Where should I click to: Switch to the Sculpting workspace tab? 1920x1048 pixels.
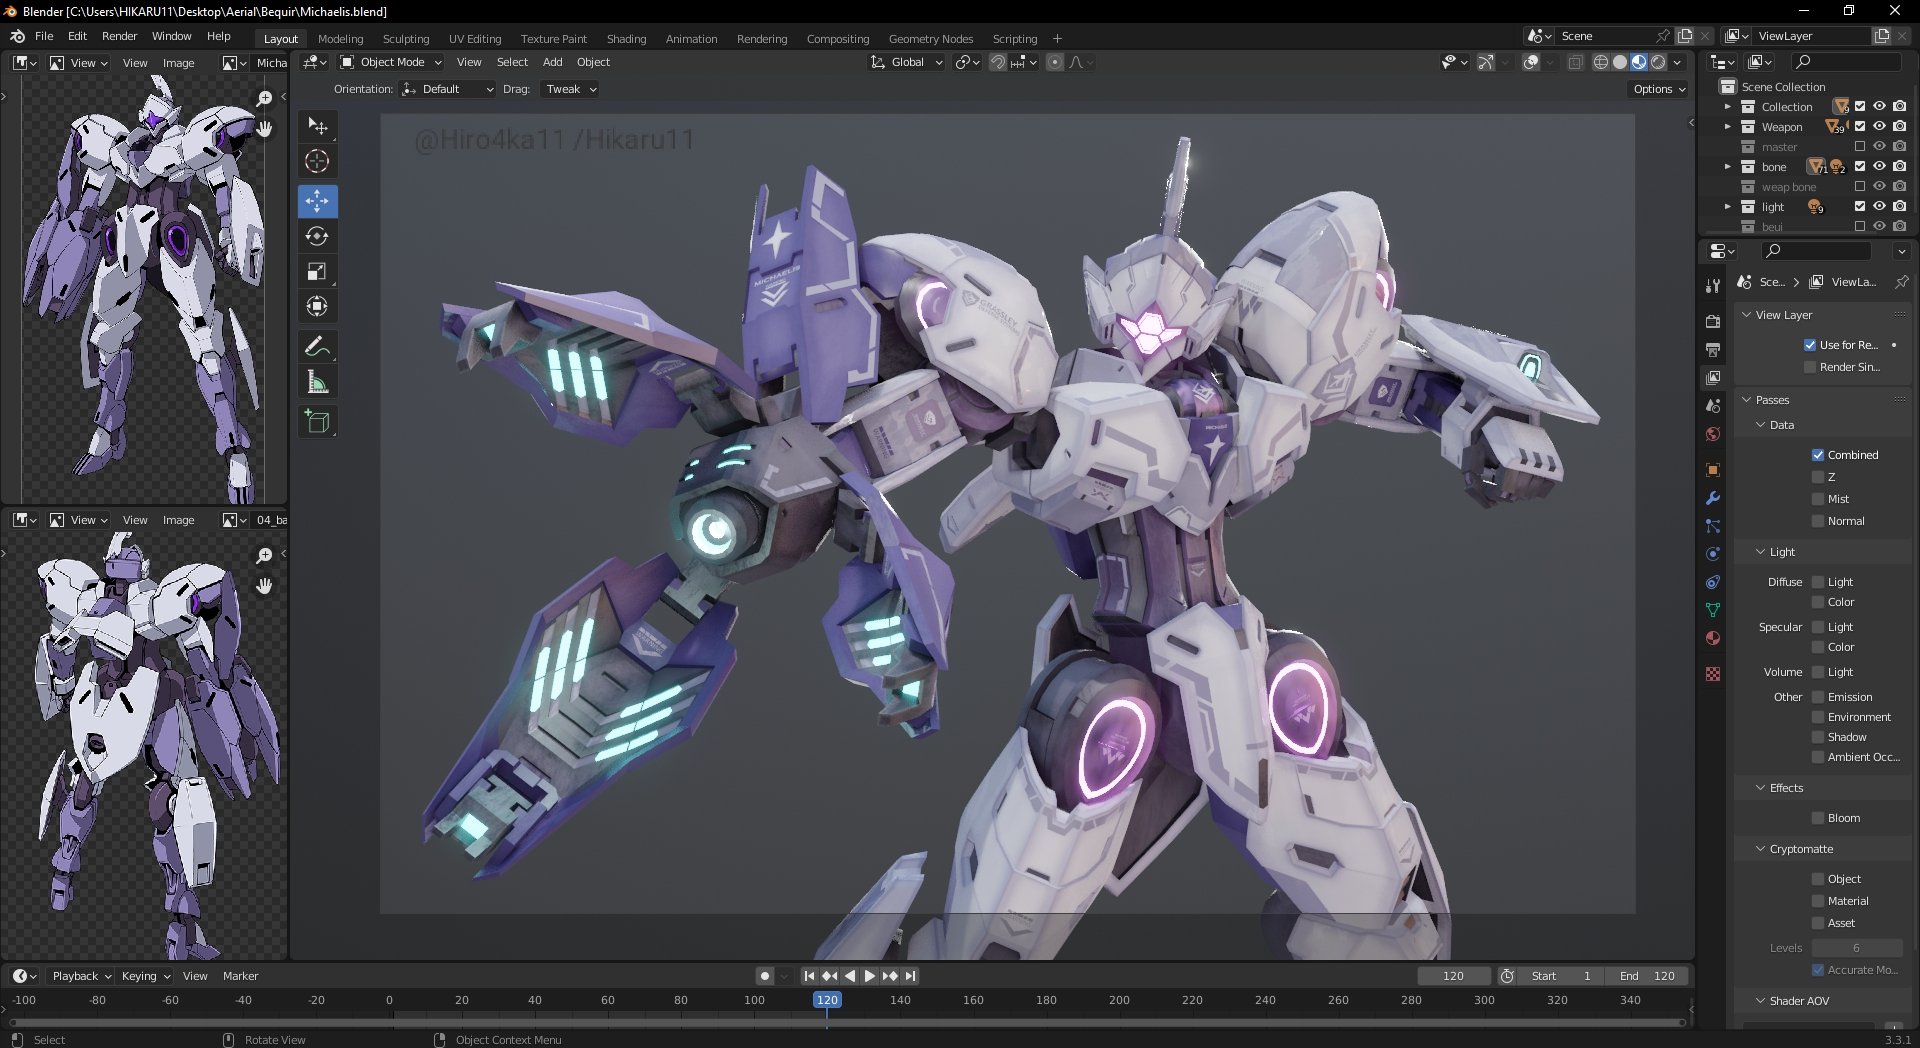click(x=406, y=39)
